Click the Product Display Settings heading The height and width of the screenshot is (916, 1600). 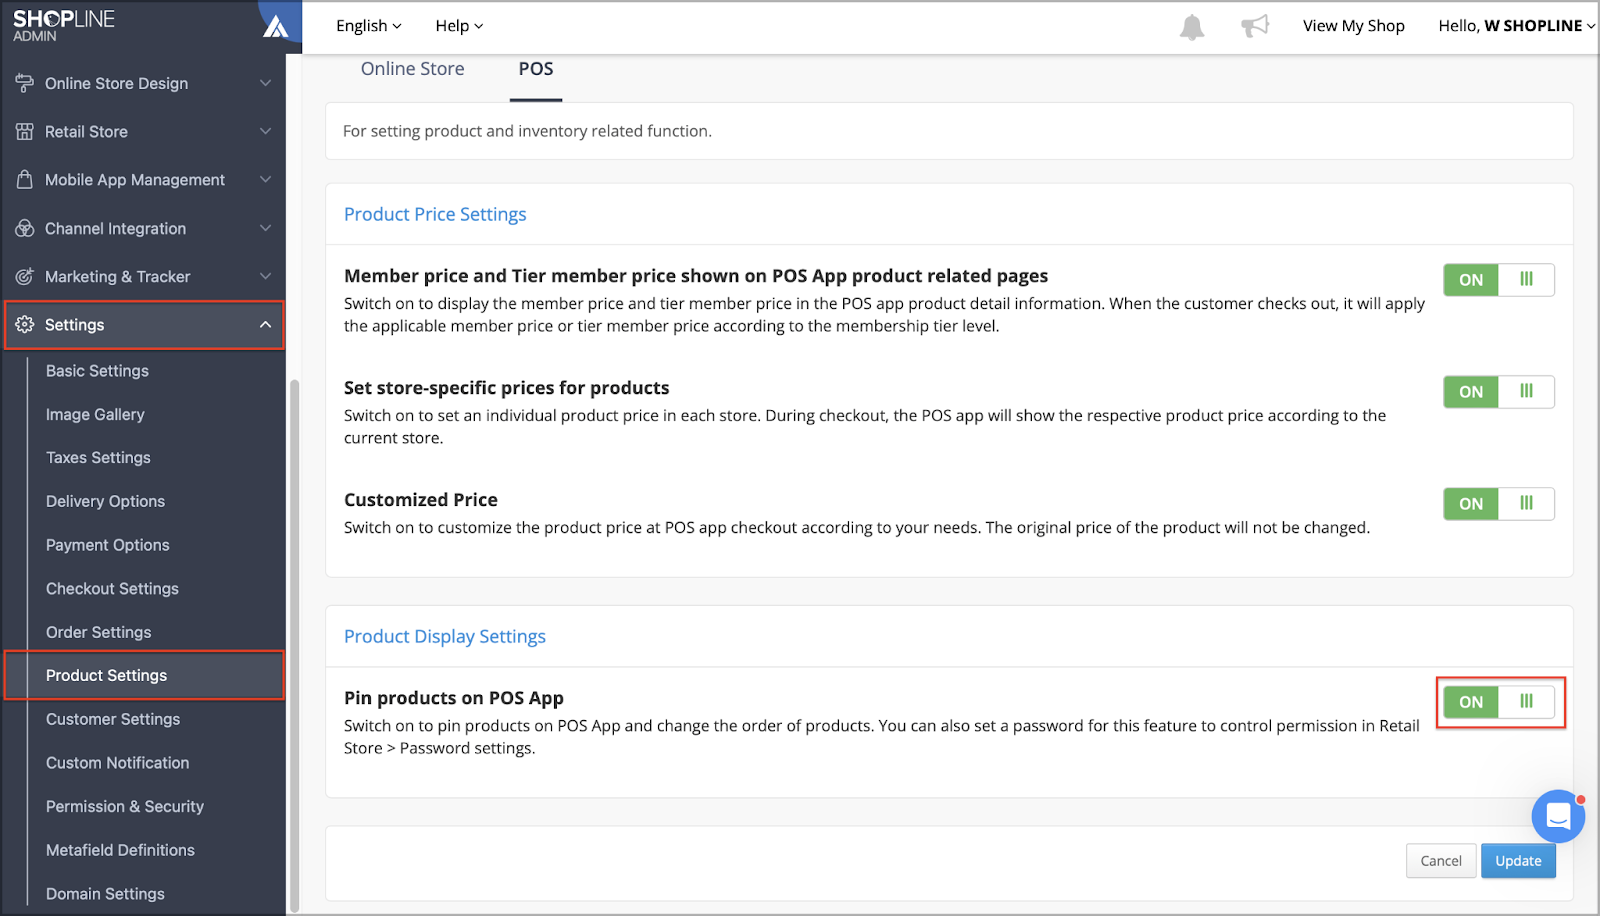pos(445,637)
